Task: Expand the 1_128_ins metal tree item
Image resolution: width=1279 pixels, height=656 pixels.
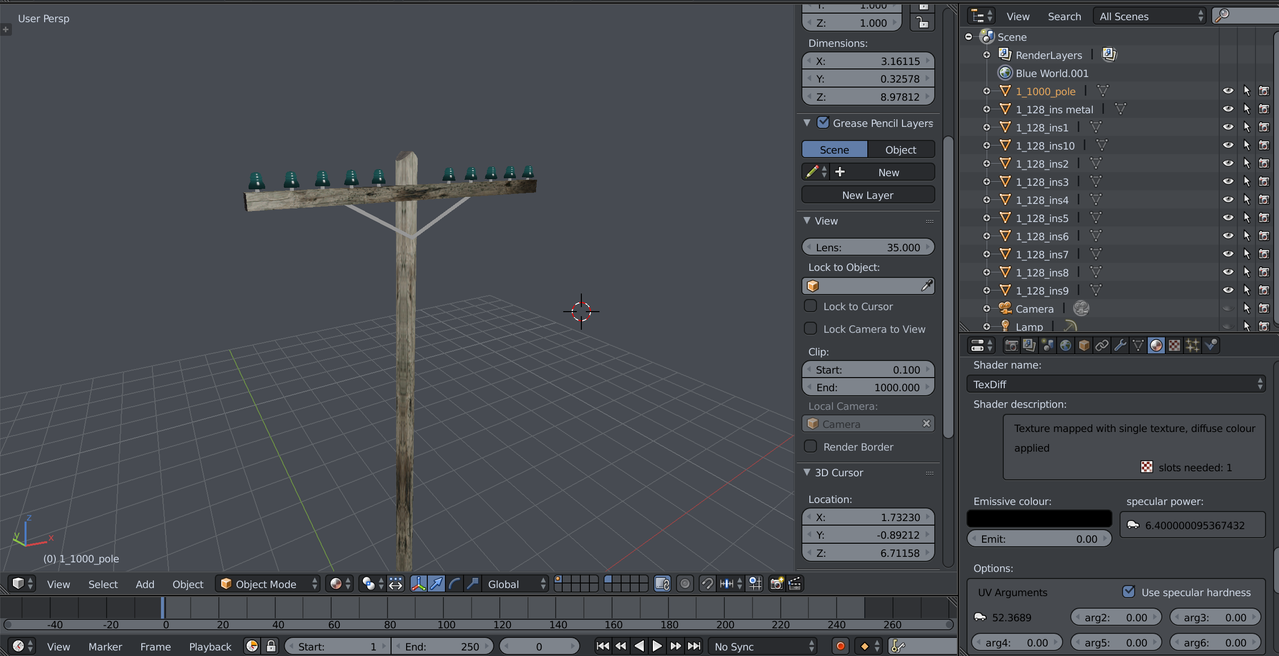Action: click(x=987, y=109)
